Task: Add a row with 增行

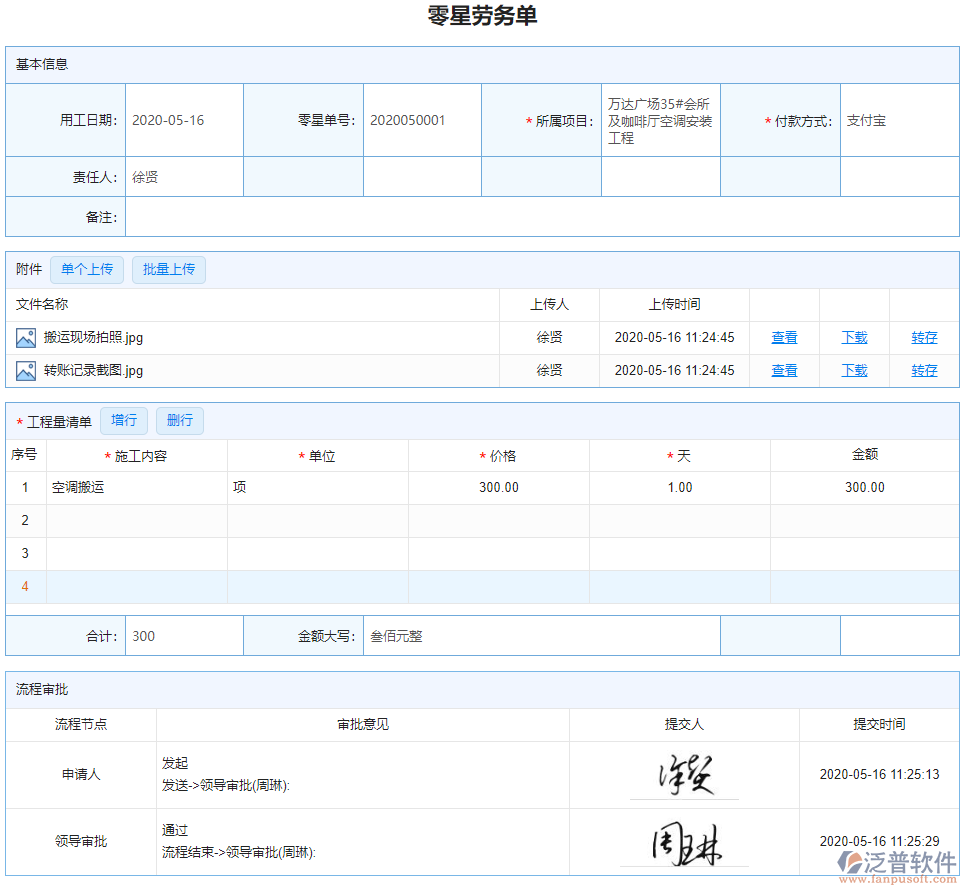Action: click(x=124, y=421)
